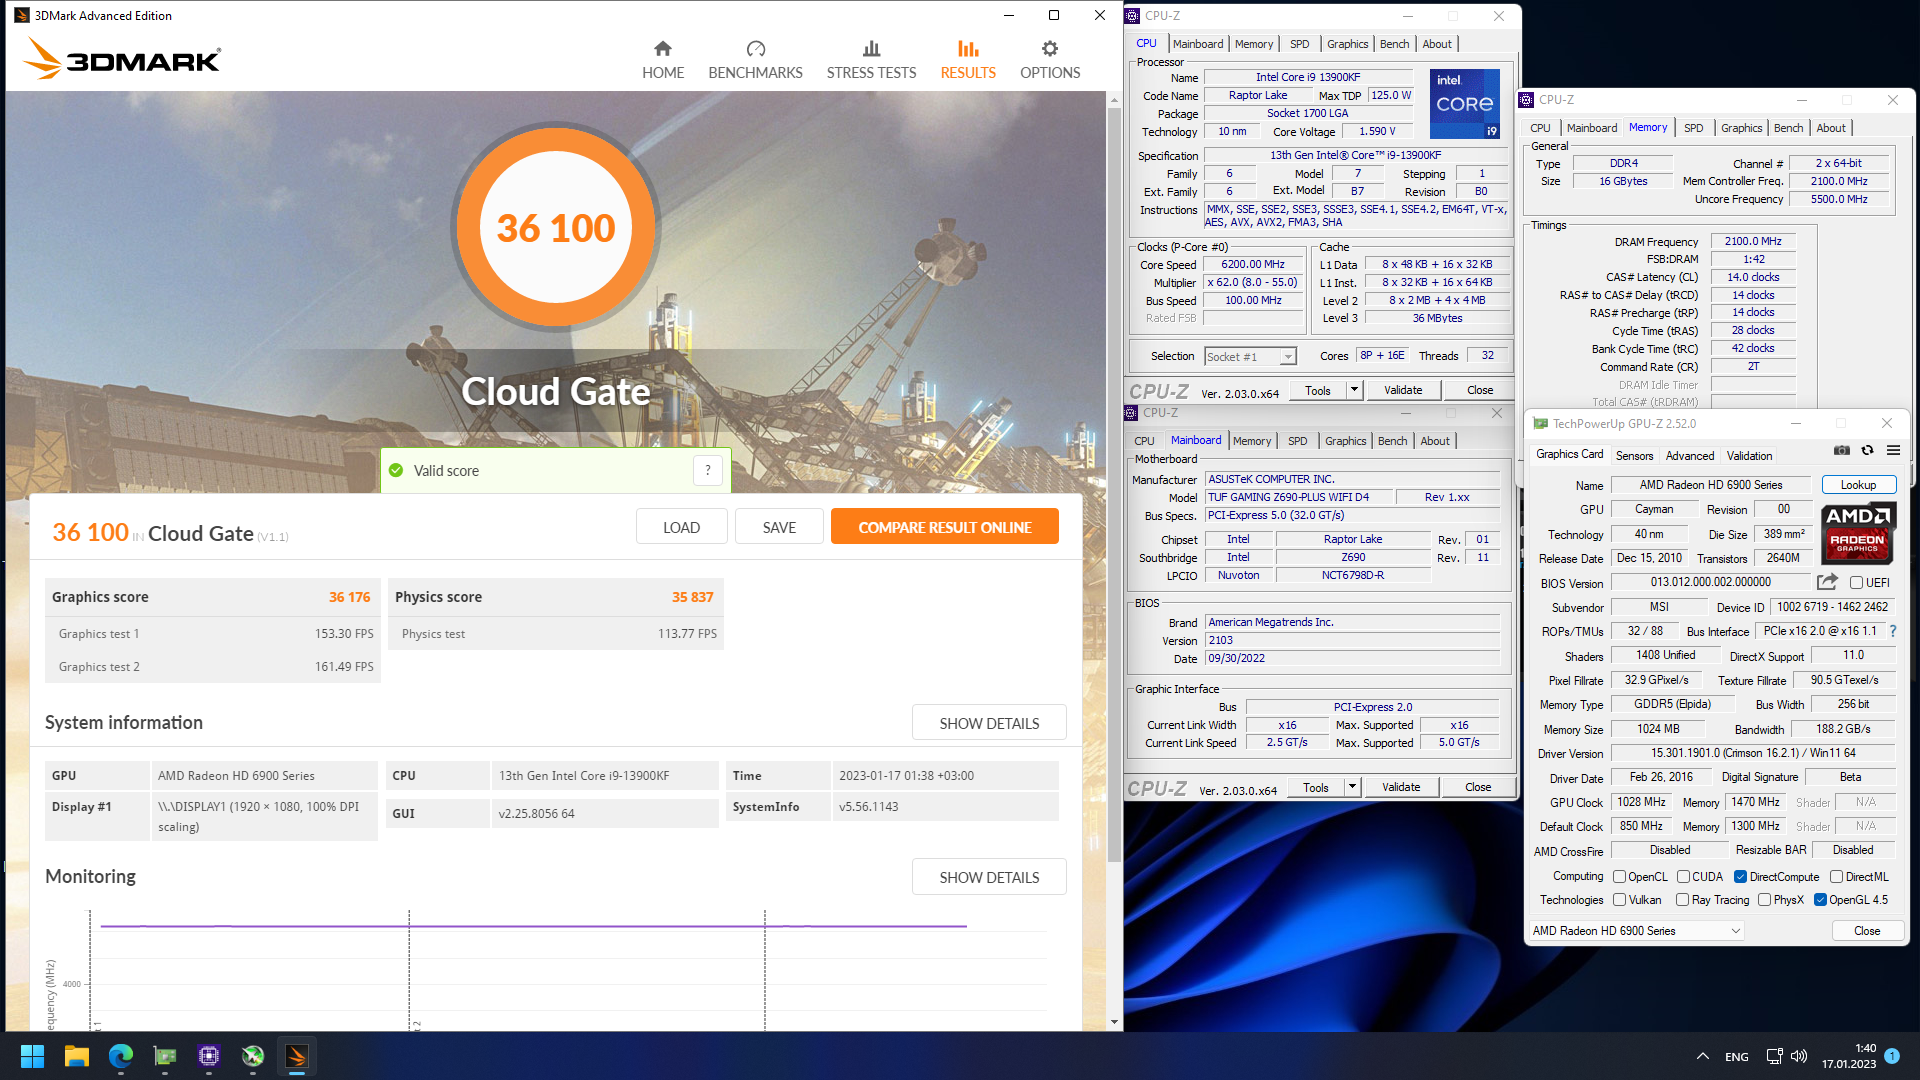Expand Tools dropdown arrow in CPU window
Screen dimensions: 1920x1080
[1354, 390]
